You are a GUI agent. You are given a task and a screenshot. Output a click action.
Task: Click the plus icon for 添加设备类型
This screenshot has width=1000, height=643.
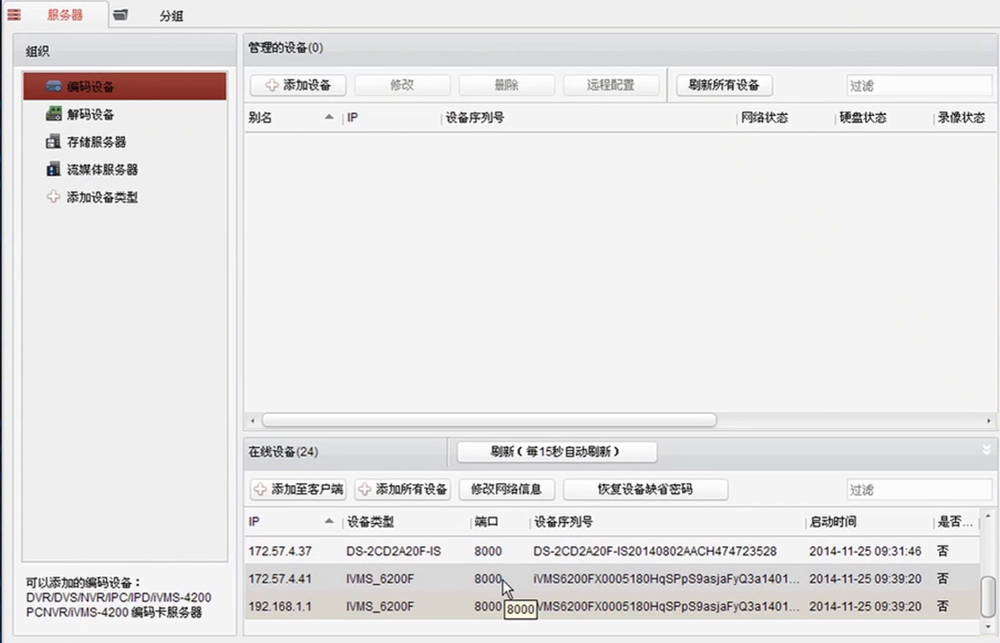click(54, 198)
